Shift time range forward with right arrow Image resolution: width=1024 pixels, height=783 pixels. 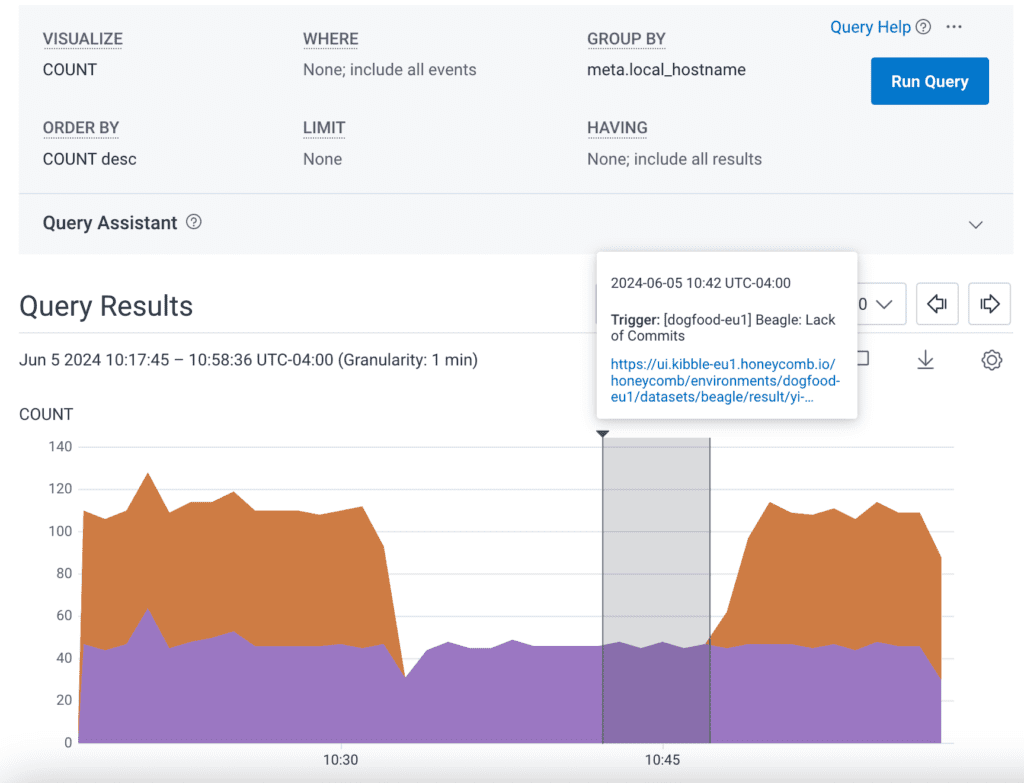coord(989,304)
